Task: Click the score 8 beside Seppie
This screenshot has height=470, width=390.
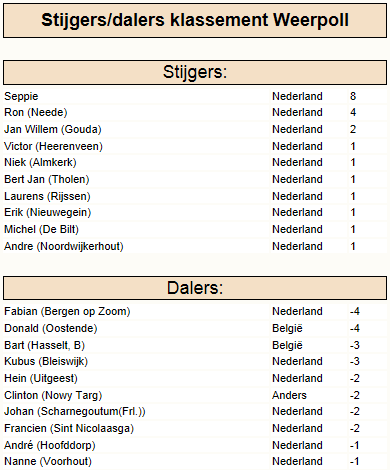Action: pyautogui.click(x=353, y=96)
